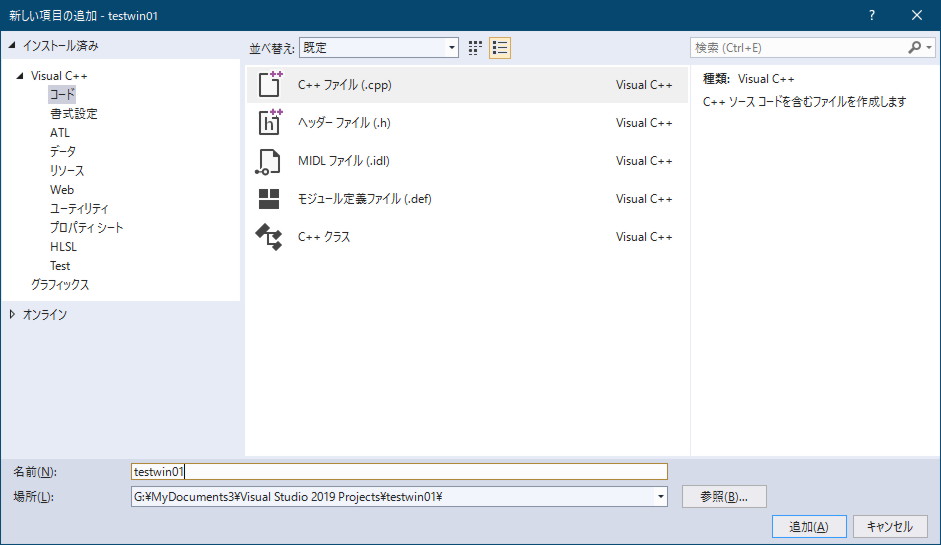Select the C++ ファイル (.cpp) row text
The width and height of the screenshot is (941, 545).
(344, 85)
